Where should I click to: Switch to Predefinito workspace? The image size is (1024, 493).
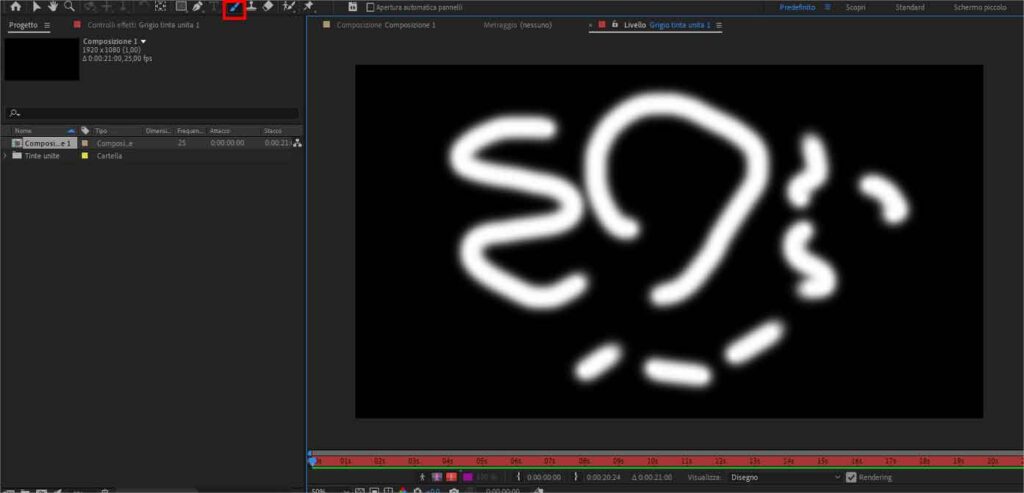(x=797, y=7)
